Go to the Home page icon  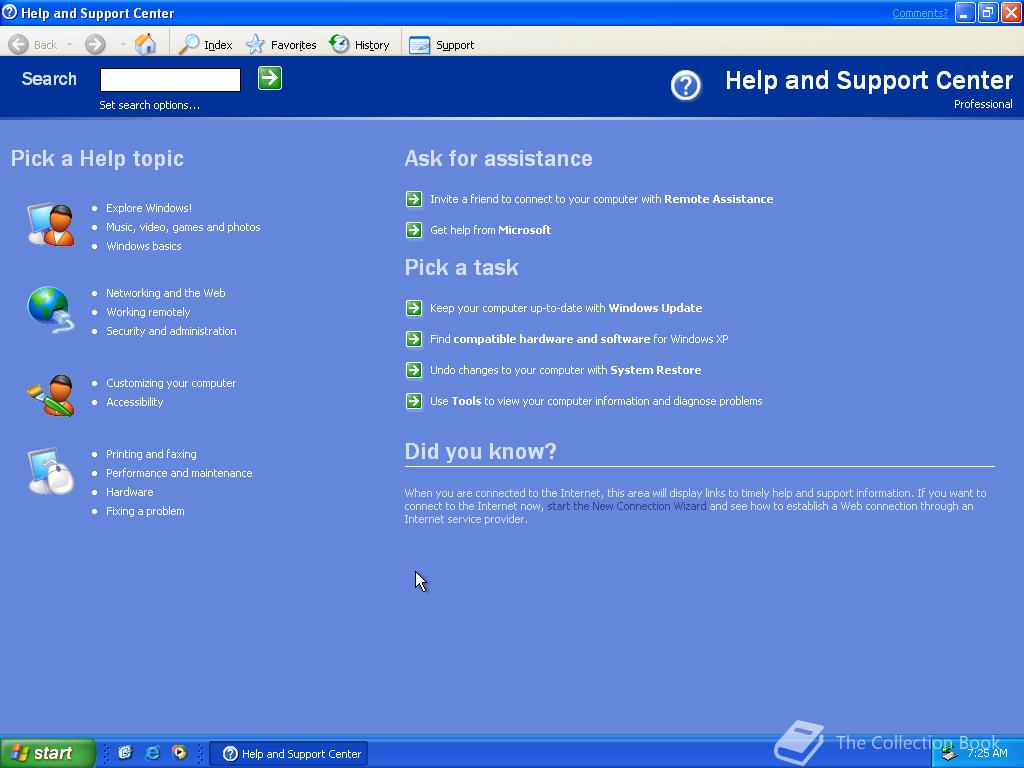coord(146,44)
